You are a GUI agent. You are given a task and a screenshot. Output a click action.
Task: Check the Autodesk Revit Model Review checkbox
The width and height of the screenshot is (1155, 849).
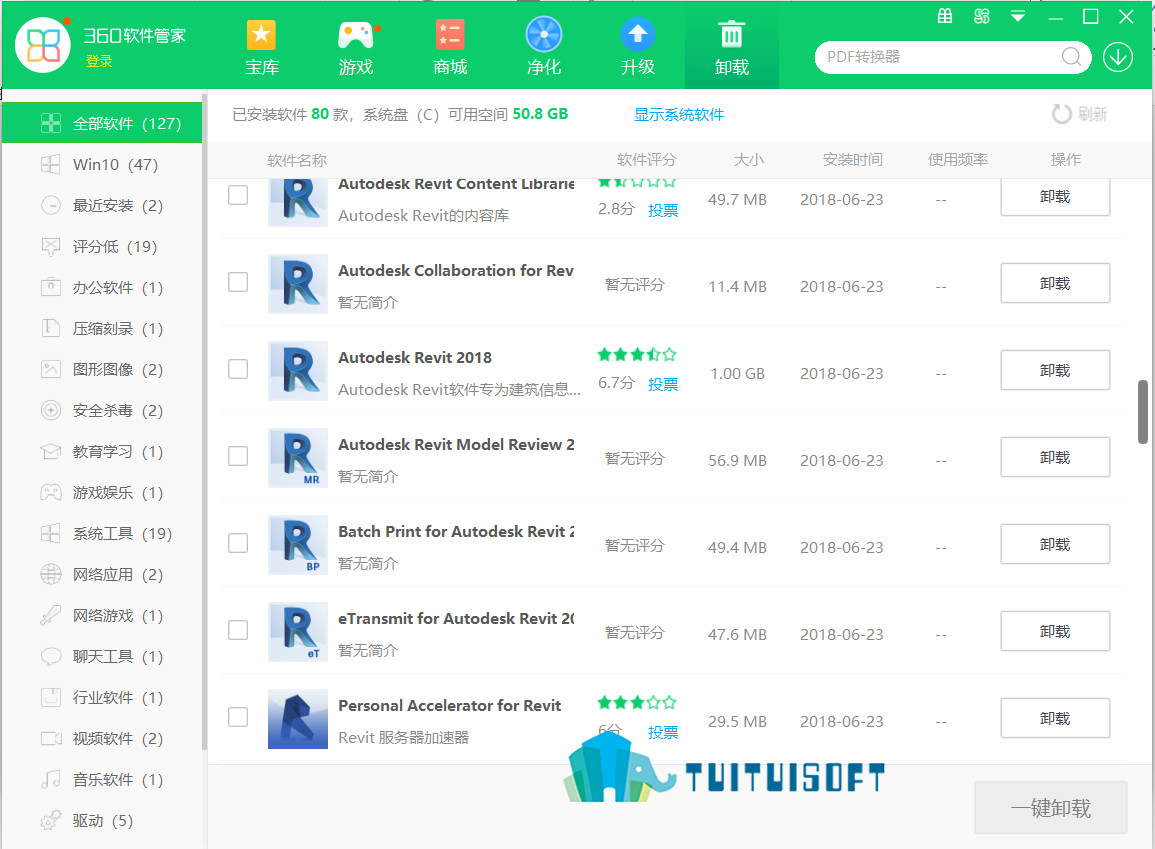[238, 456]
